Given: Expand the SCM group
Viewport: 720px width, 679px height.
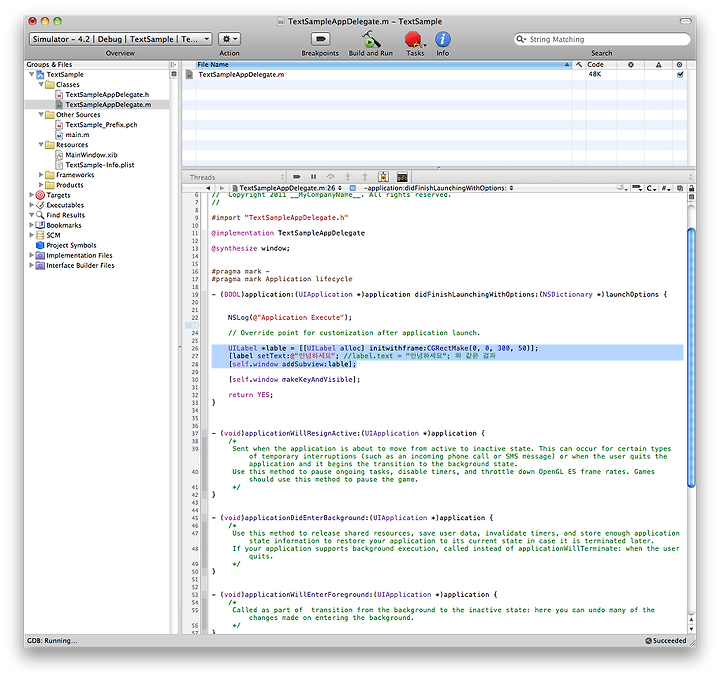Looking at the screenshot, I should point(31,235).
